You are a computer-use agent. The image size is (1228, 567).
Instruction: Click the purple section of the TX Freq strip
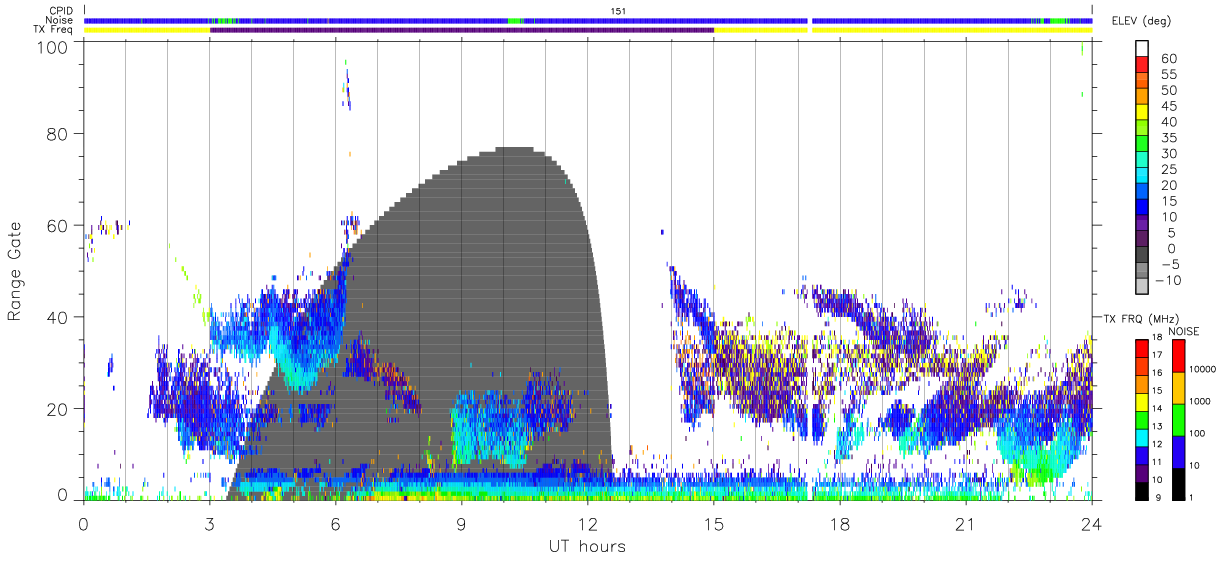[x=462, y=30]
